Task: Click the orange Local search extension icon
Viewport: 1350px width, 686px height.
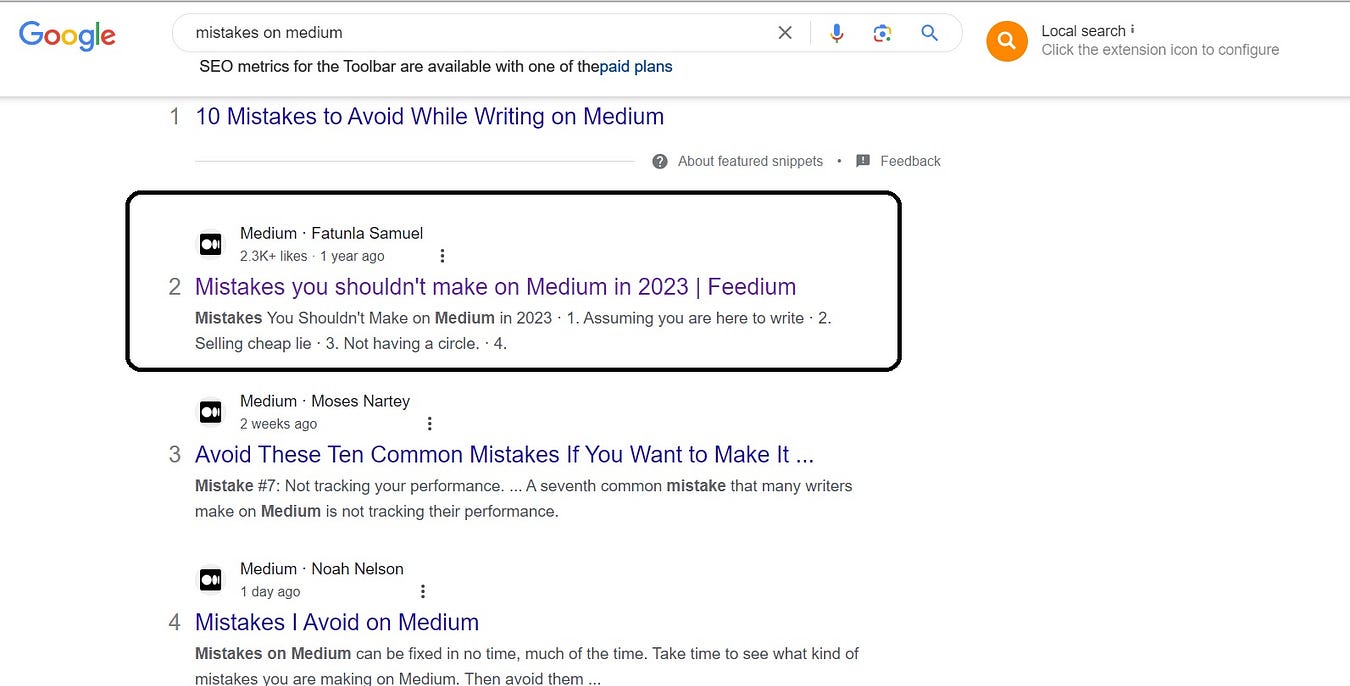Action: pos(1007,41)
